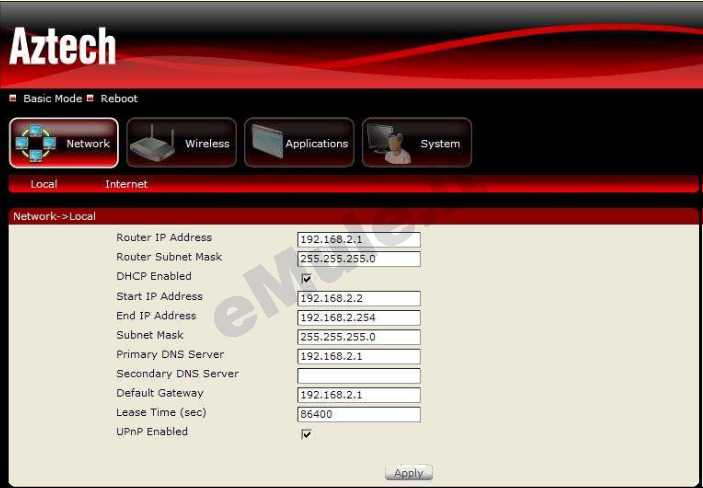This screenshot has width=703, height=488.
Task: Click the Primary DNS Server label
Action: point(170,354)
